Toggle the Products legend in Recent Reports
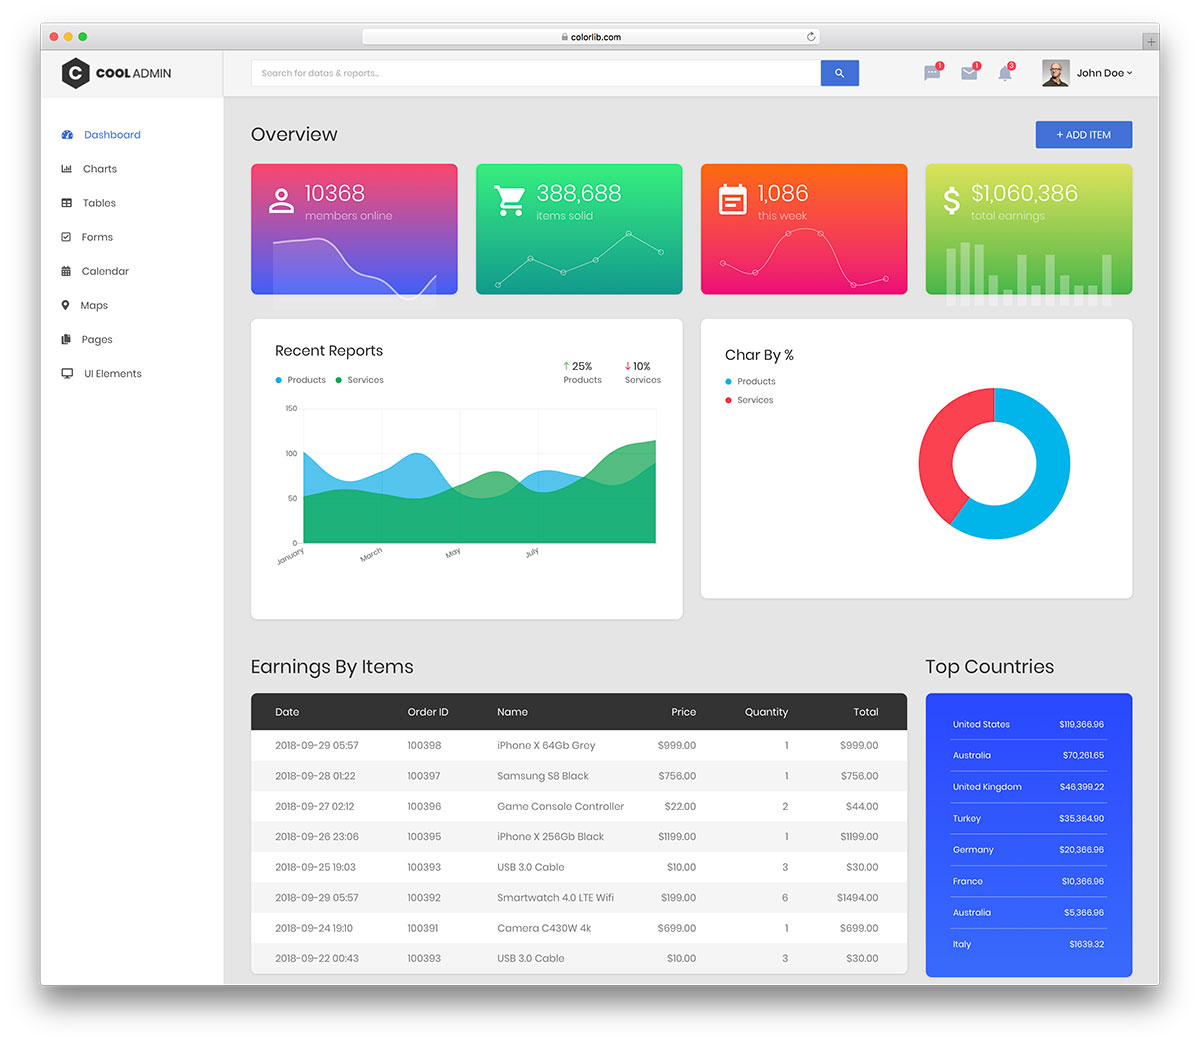The image size is (1200, 1043). [299, 380]
